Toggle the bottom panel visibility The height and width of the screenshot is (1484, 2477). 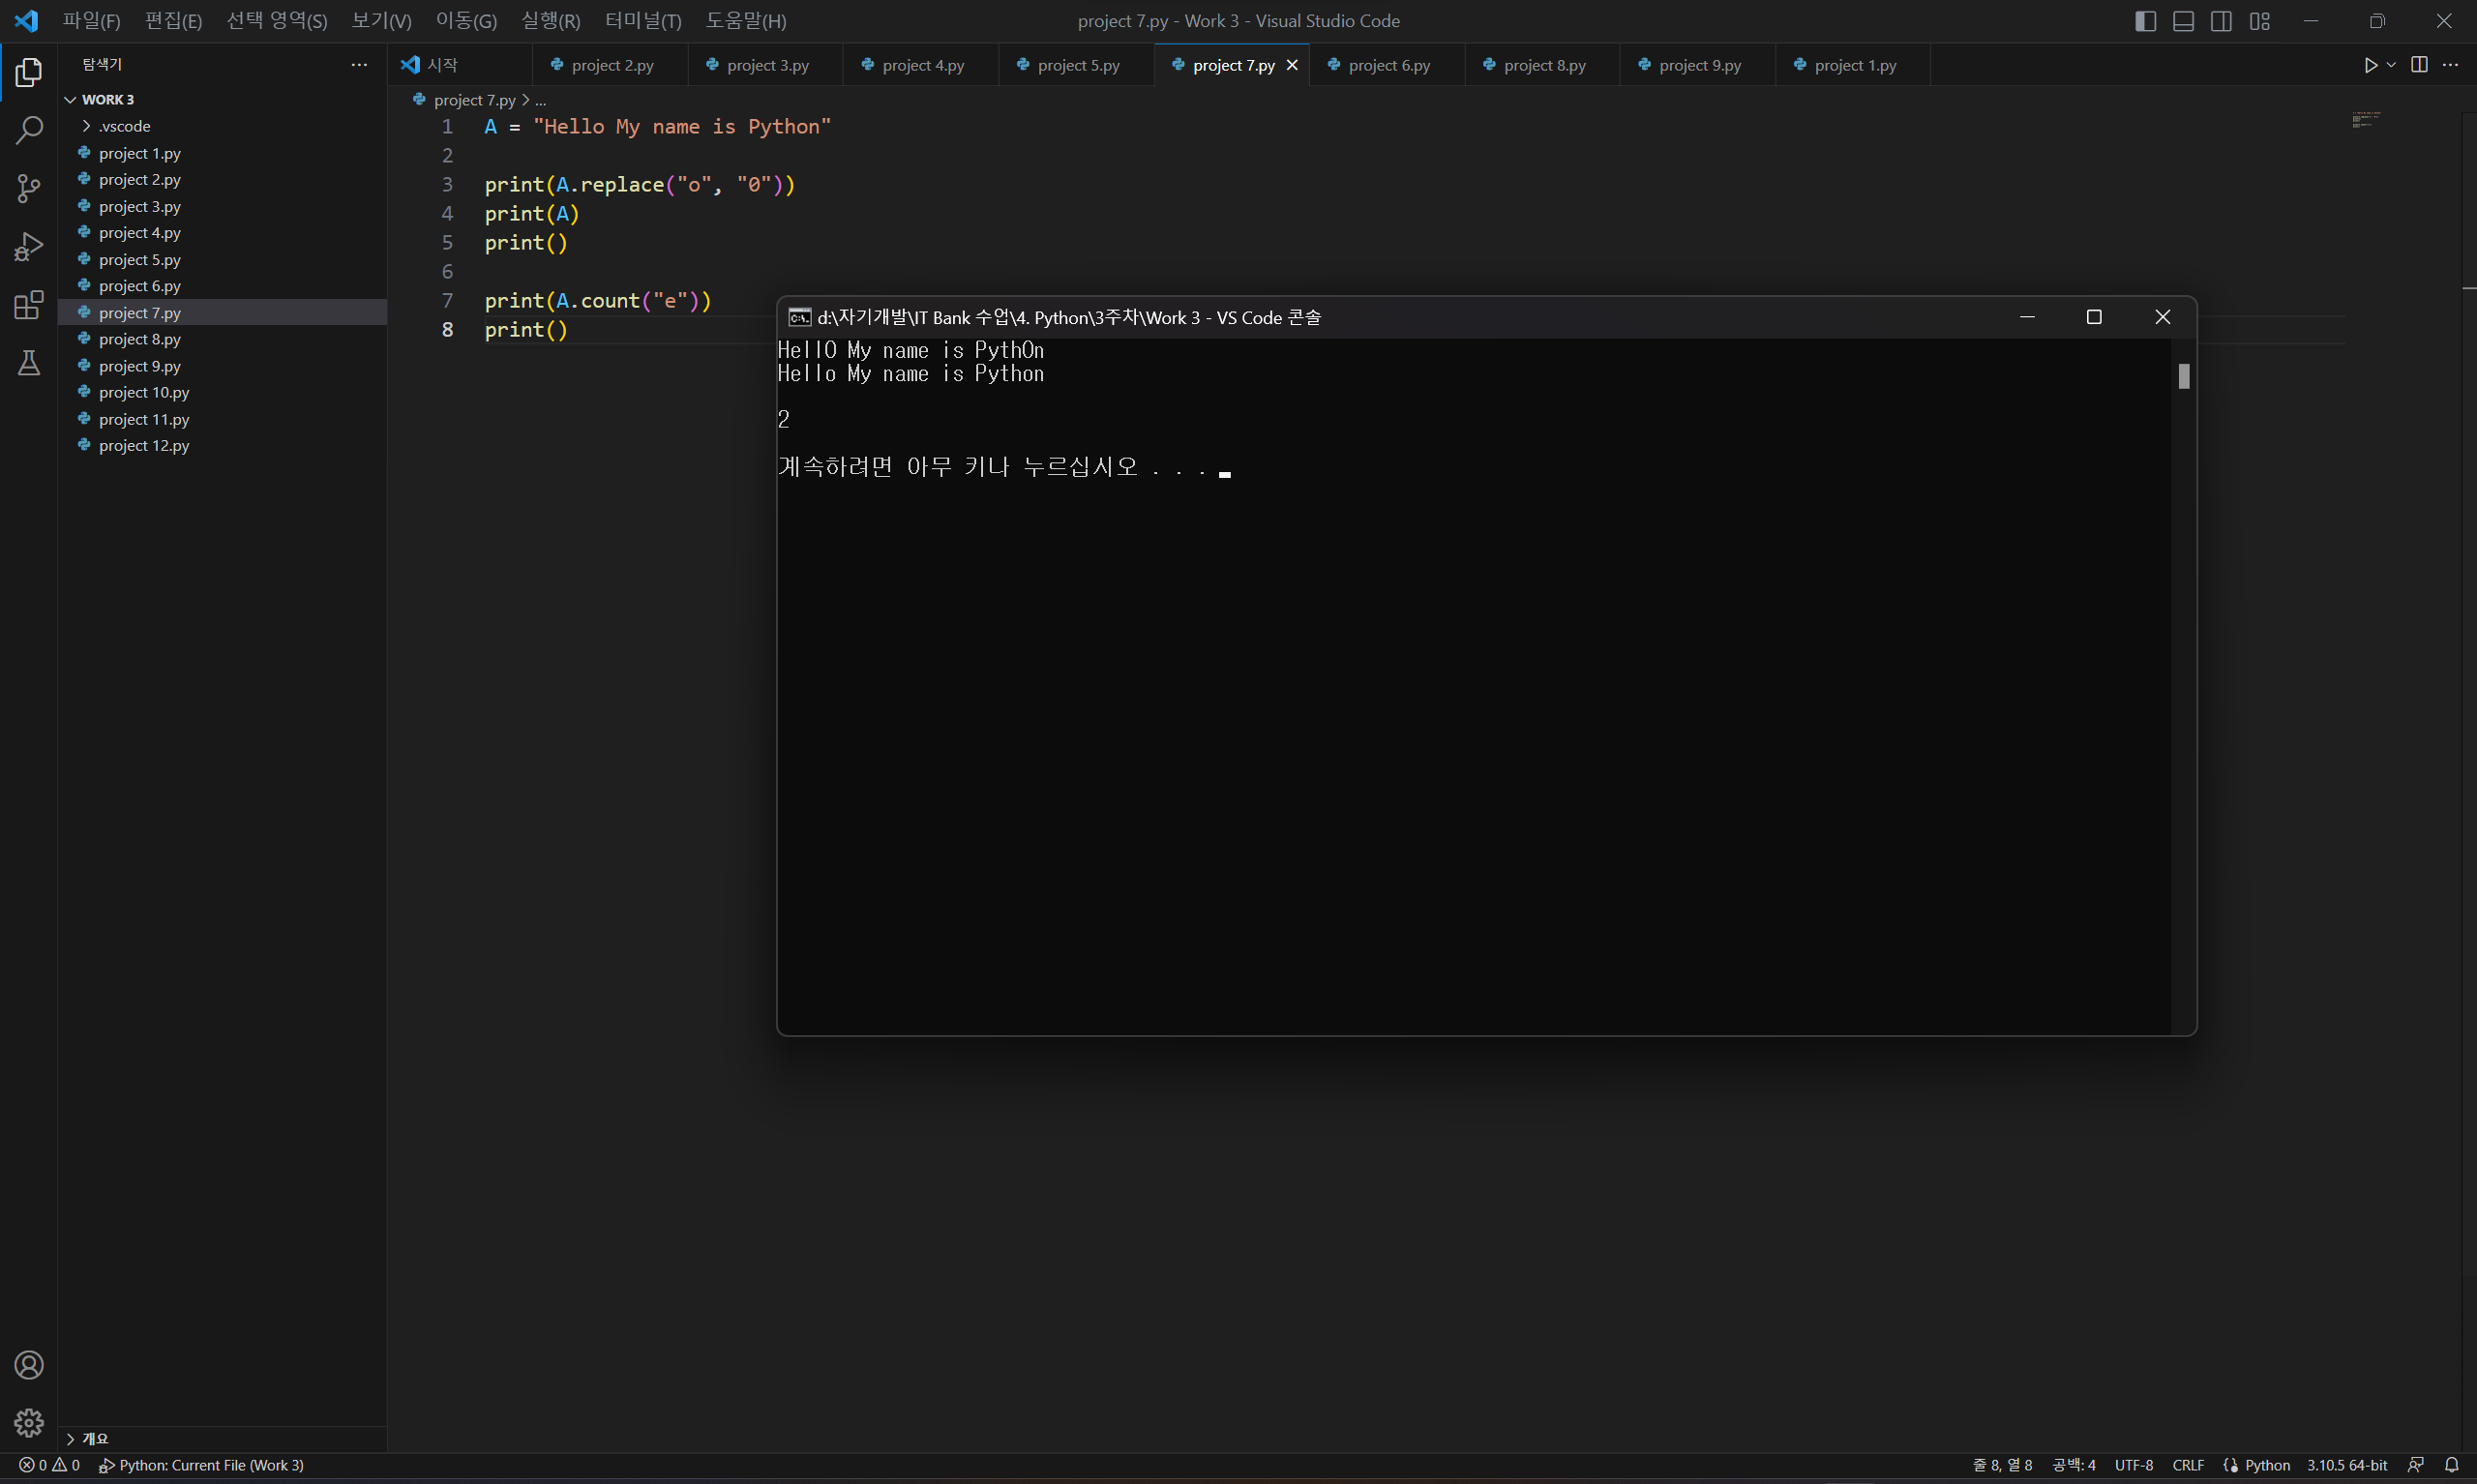(2183, 21)
